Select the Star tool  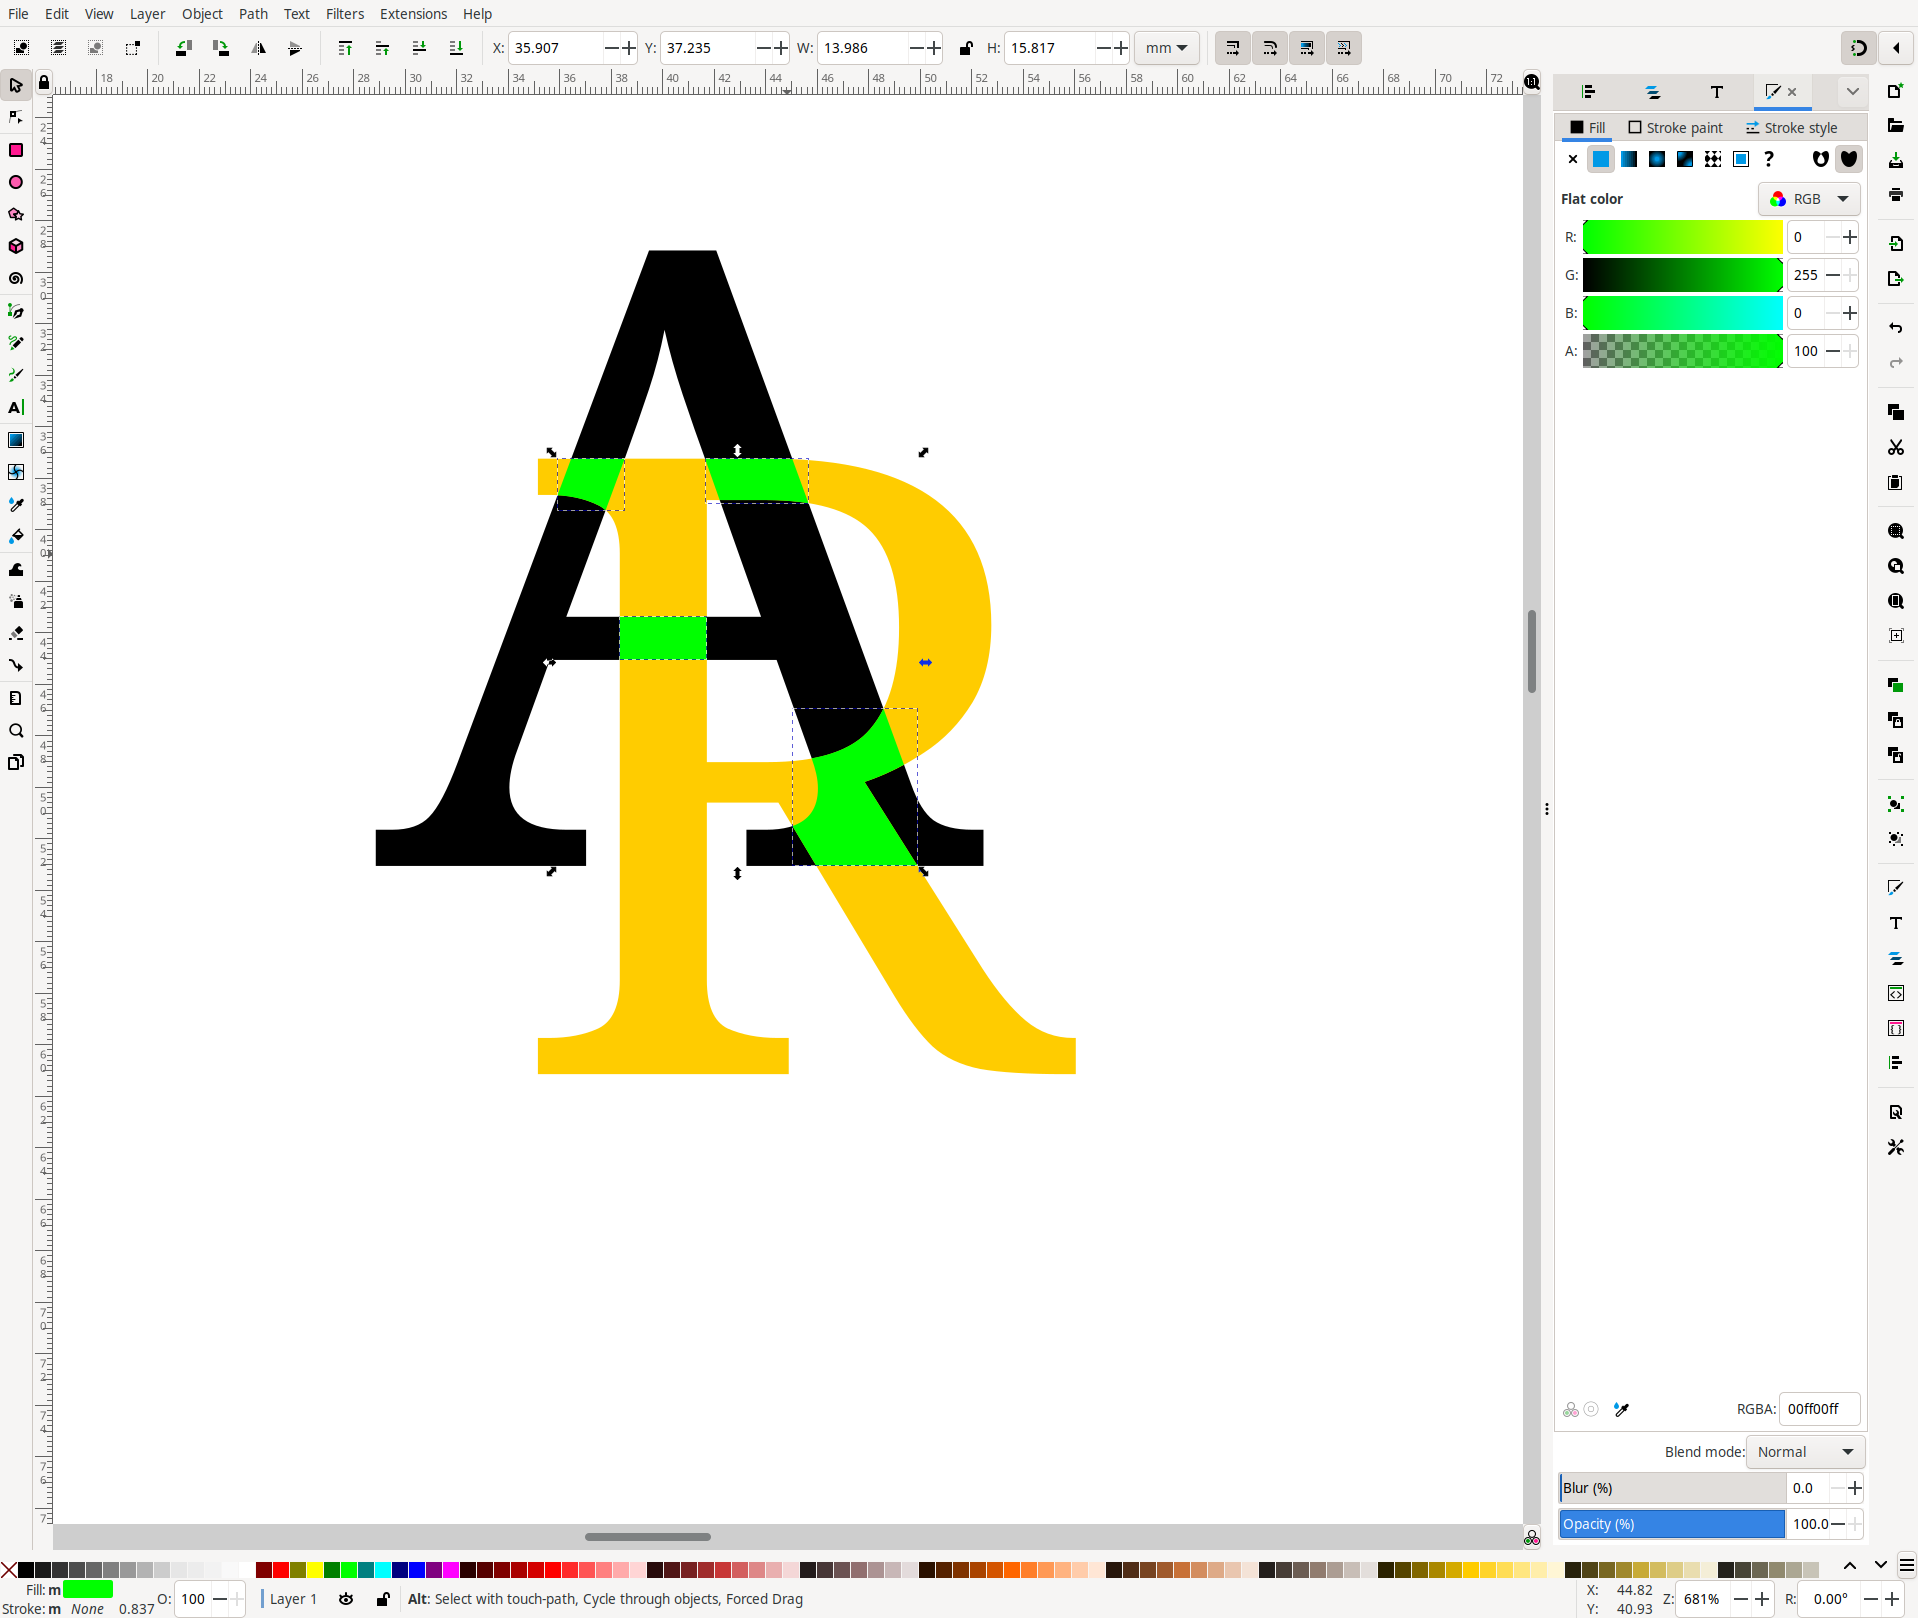click(x=16, y=214)
